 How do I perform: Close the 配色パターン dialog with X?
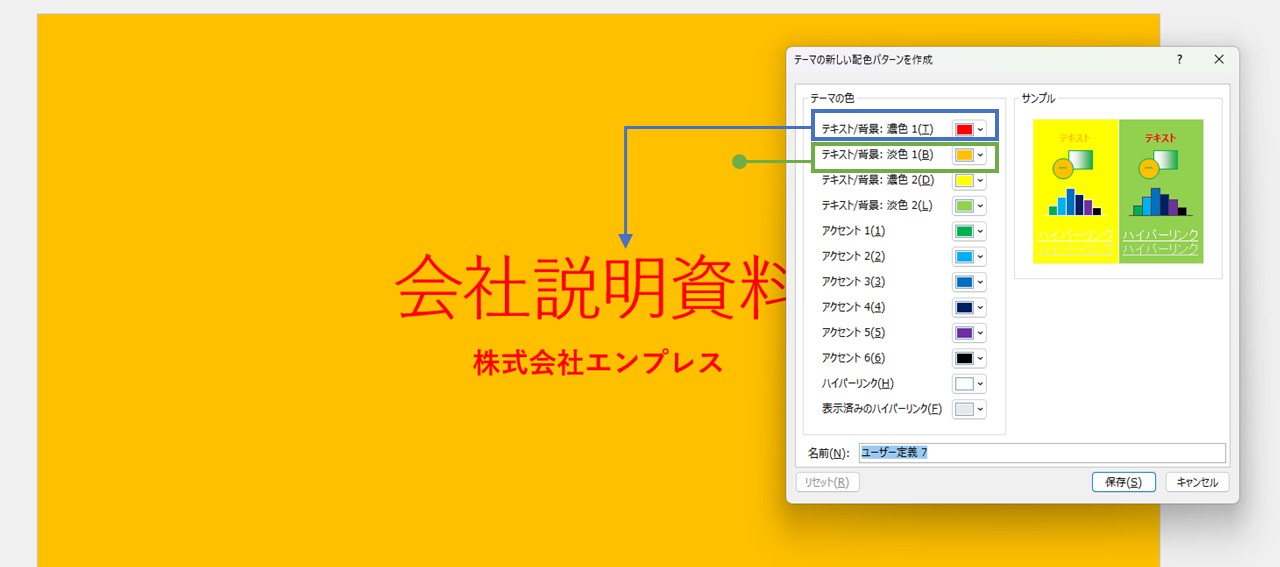click(x=1218, y=60)
